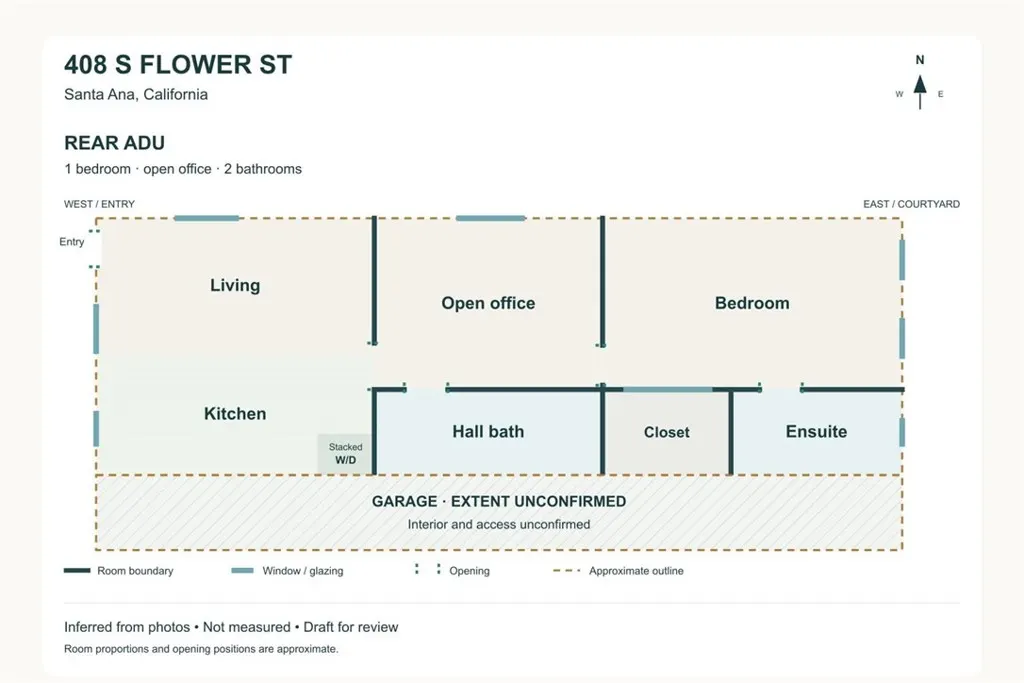Viewport: 1024px width, 683px height.
Task: Select the Open office room
Action: tap(488, 303)
